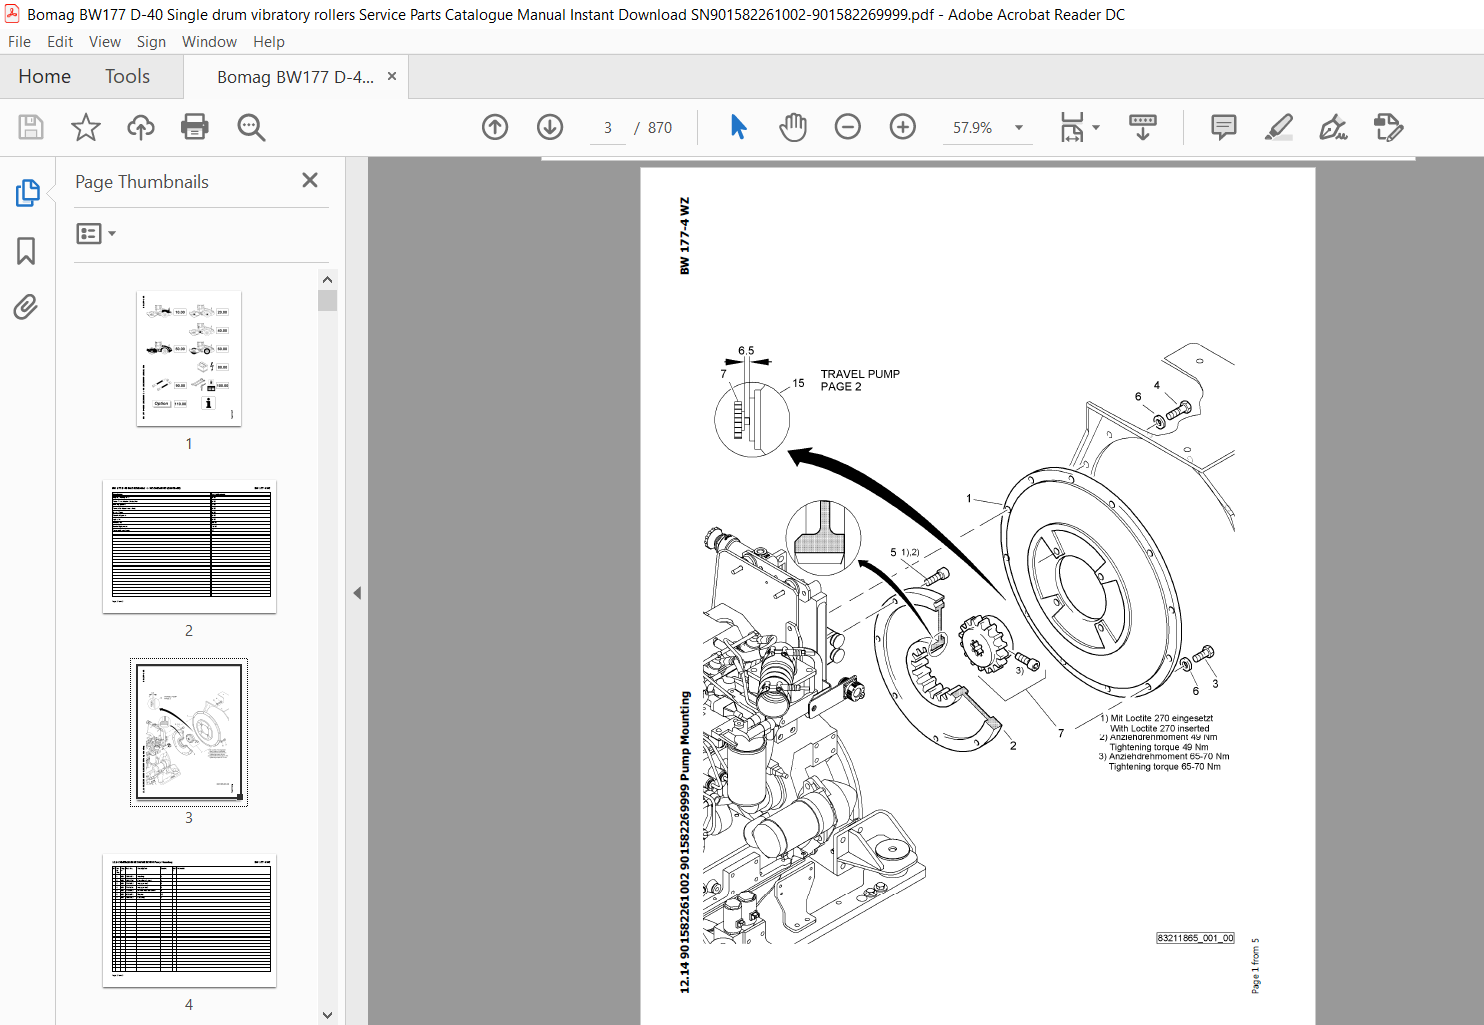Viewport: 1484px width, 1025px height.
Task: Open the Sign menu
Action: click(x=151, y=42)
